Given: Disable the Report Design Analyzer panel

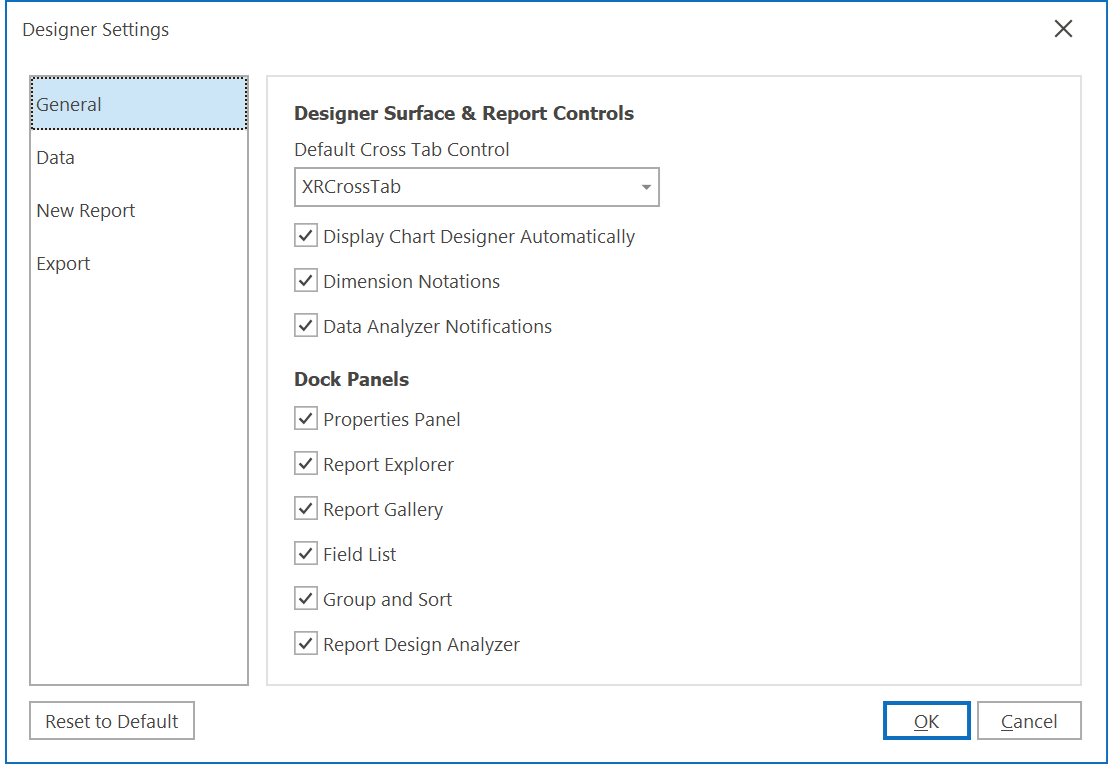Looking at the screenshot, I should (x=306, y=645).
